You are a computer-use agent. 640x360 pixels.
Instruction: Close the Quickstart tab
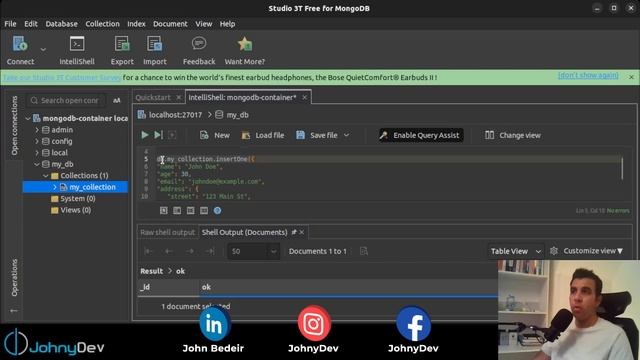tap(178, 98)
